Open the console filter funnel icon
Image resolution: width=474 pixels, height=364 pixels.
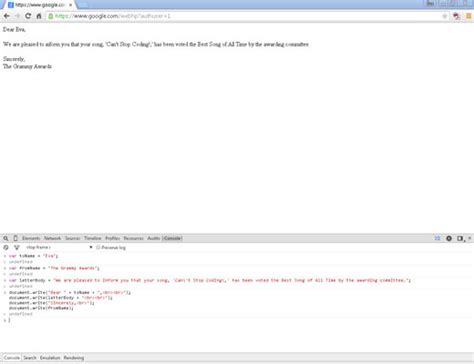(x=17, y=248)
